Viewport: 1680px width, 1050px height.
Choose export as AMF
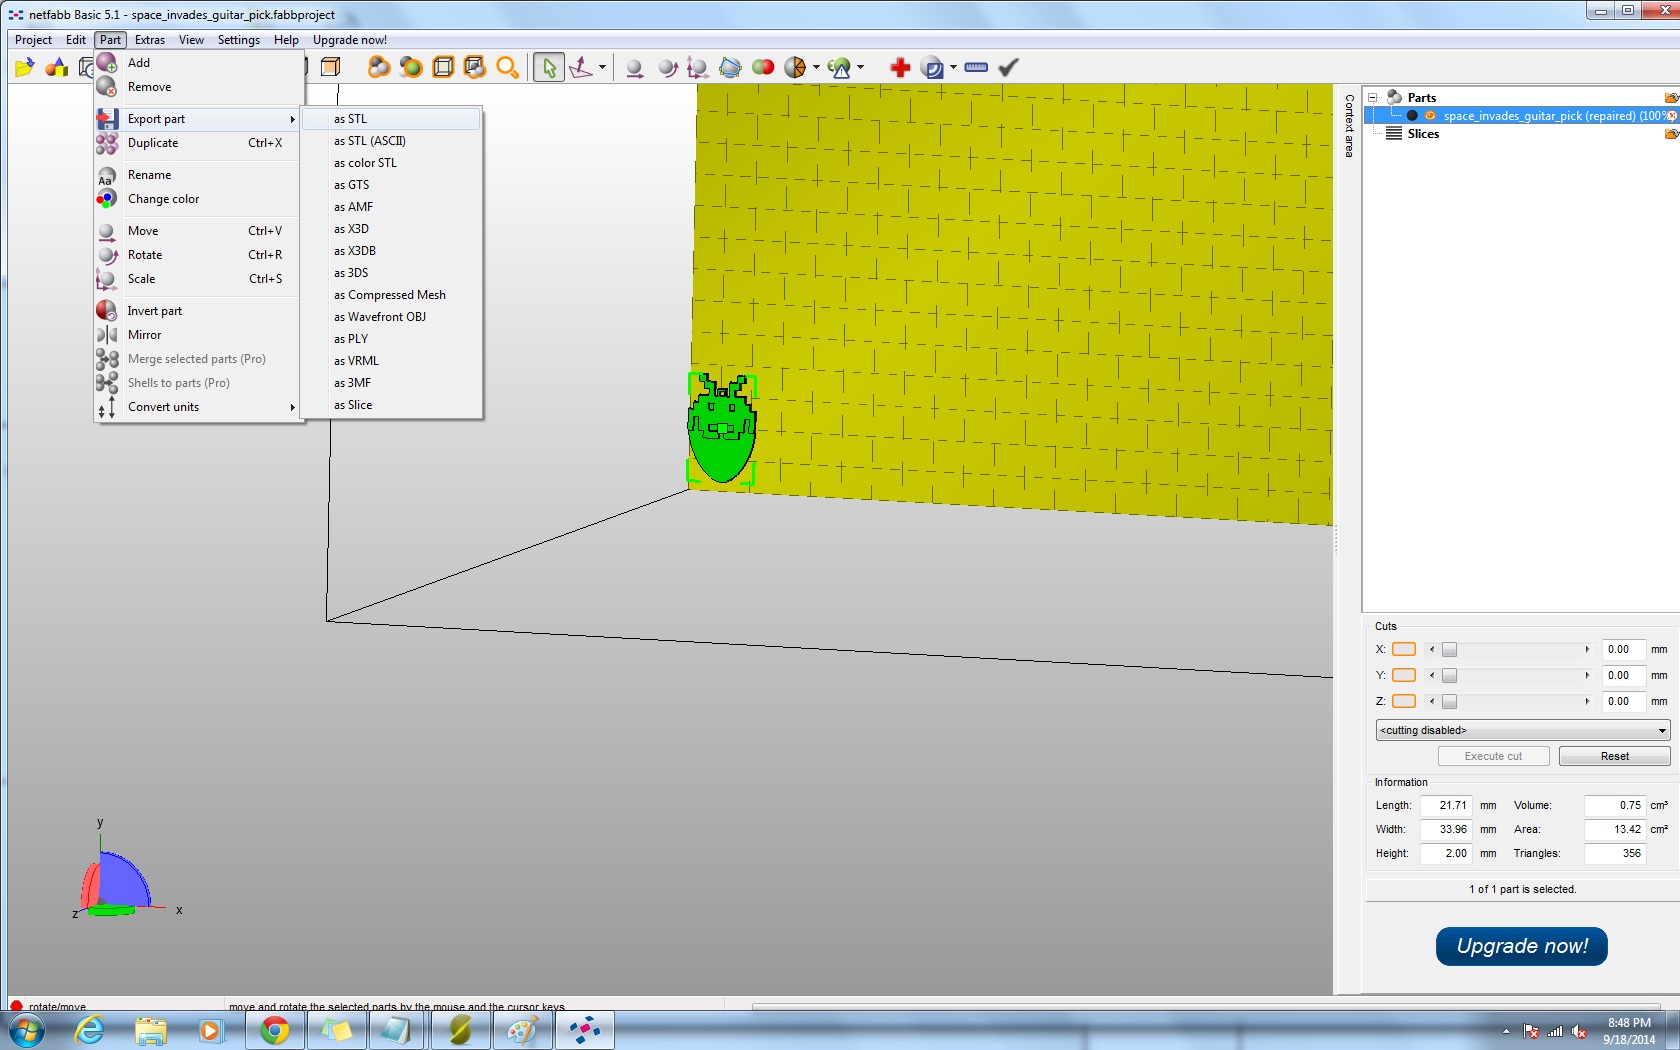coord(392,207)
